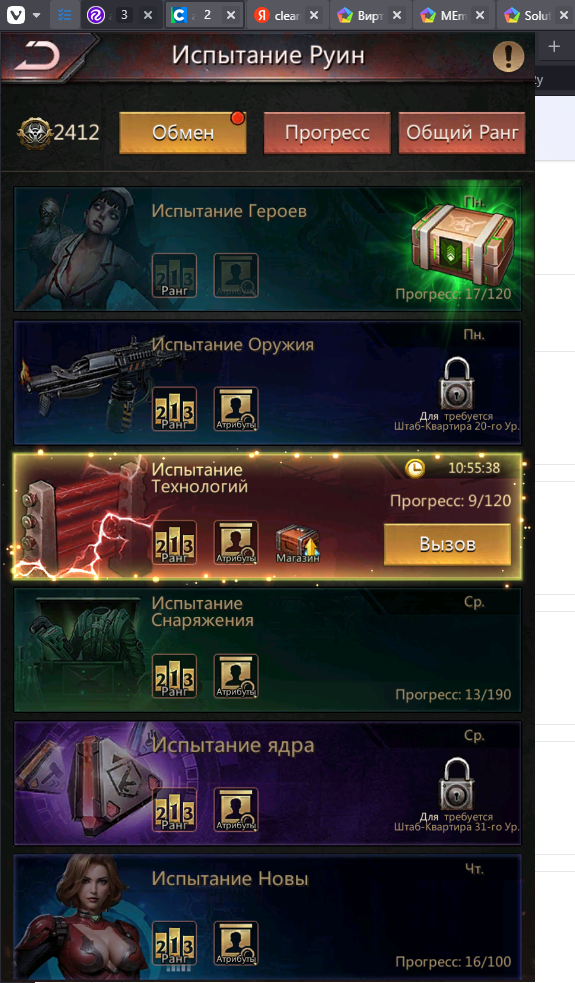
Task: Open Магазин chest icon in Испытание Технологий
Action: pos(298,544)
